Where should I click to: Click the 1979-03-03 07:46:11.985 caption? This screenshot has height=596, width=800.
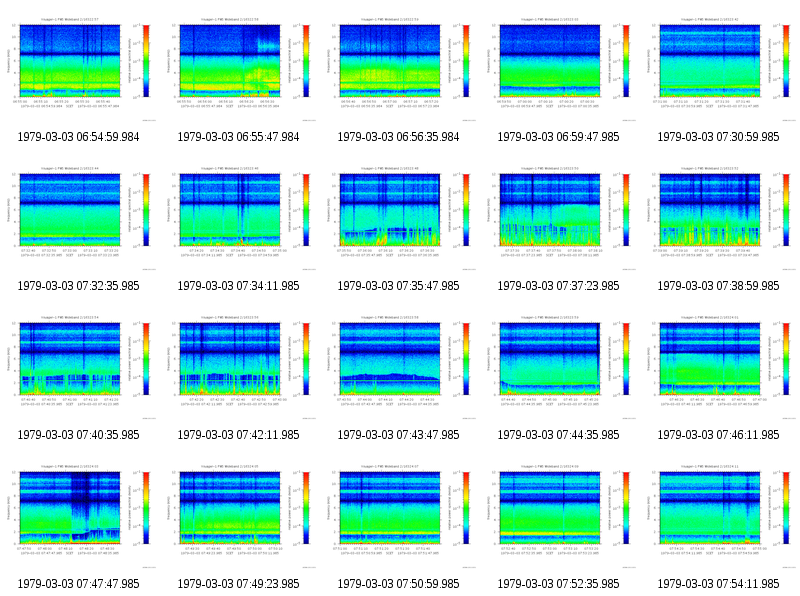(718, 435)
